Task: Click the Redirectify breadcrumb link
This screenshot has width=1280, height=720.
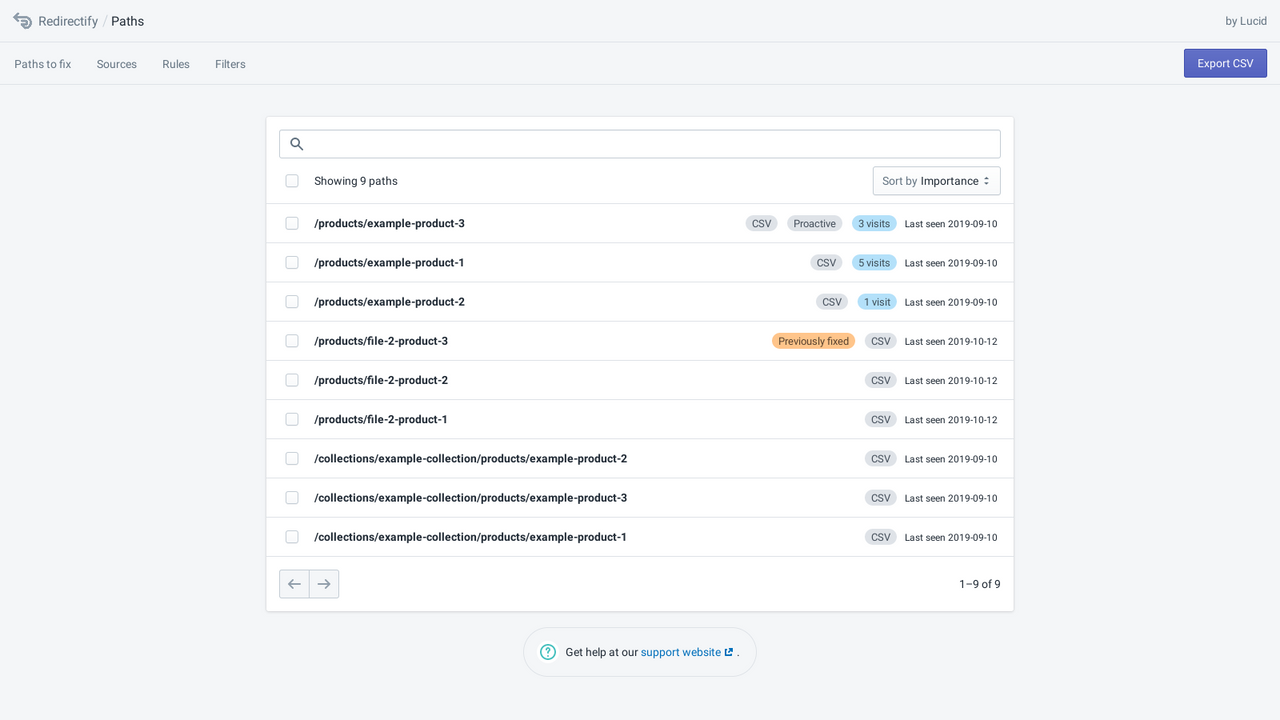Action: (x=68, y=21)
